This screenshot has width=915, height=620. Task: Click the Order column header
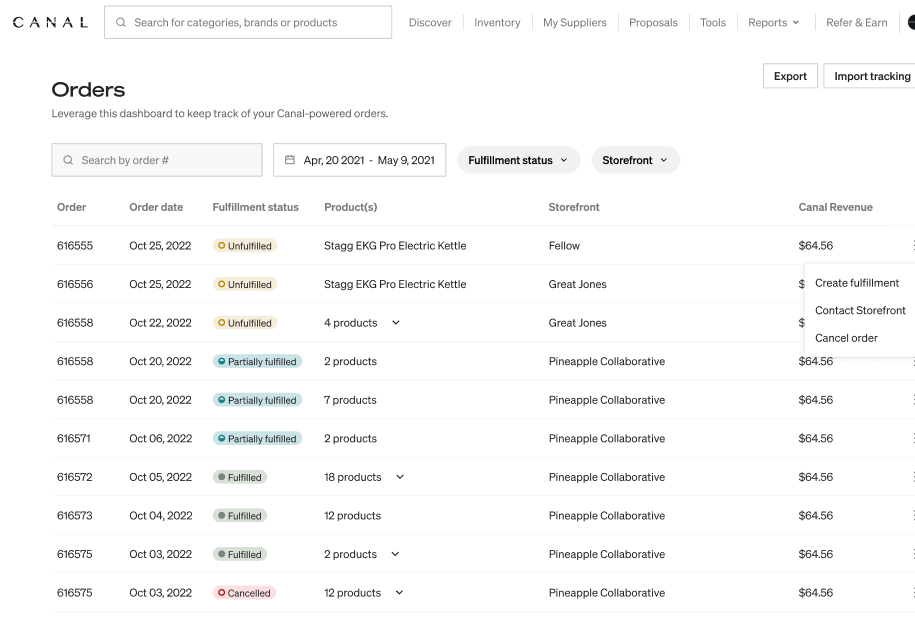[x=71, y=207]
